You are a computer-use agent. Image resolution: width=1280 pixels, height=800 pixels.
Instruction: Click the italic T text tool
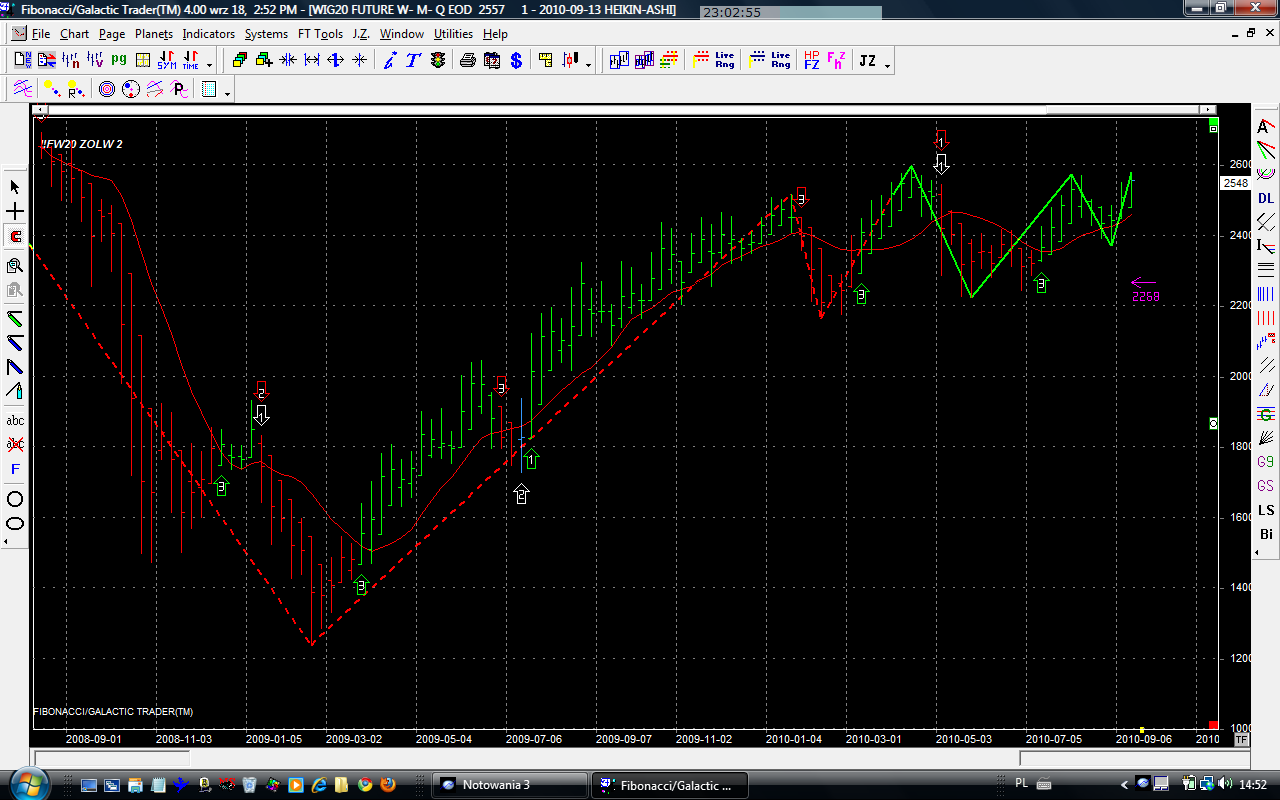(413, 61)
